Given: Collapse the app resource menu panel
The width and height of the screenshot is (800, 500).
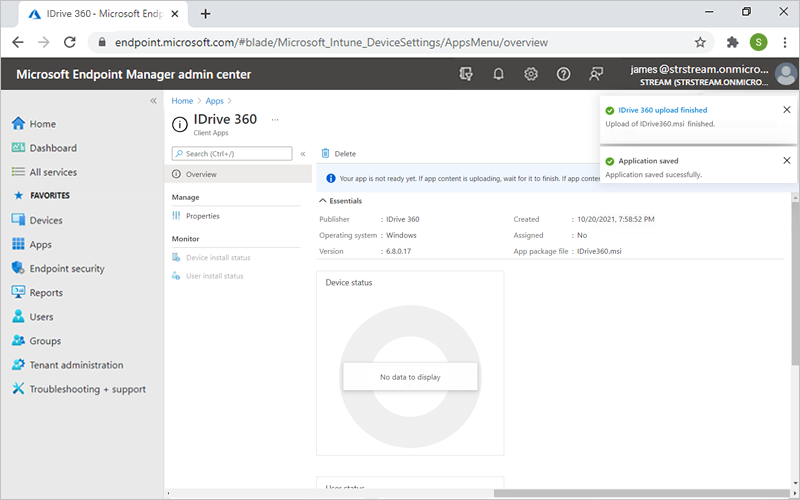Looking at the screenshot, I should tap(303, 154).
